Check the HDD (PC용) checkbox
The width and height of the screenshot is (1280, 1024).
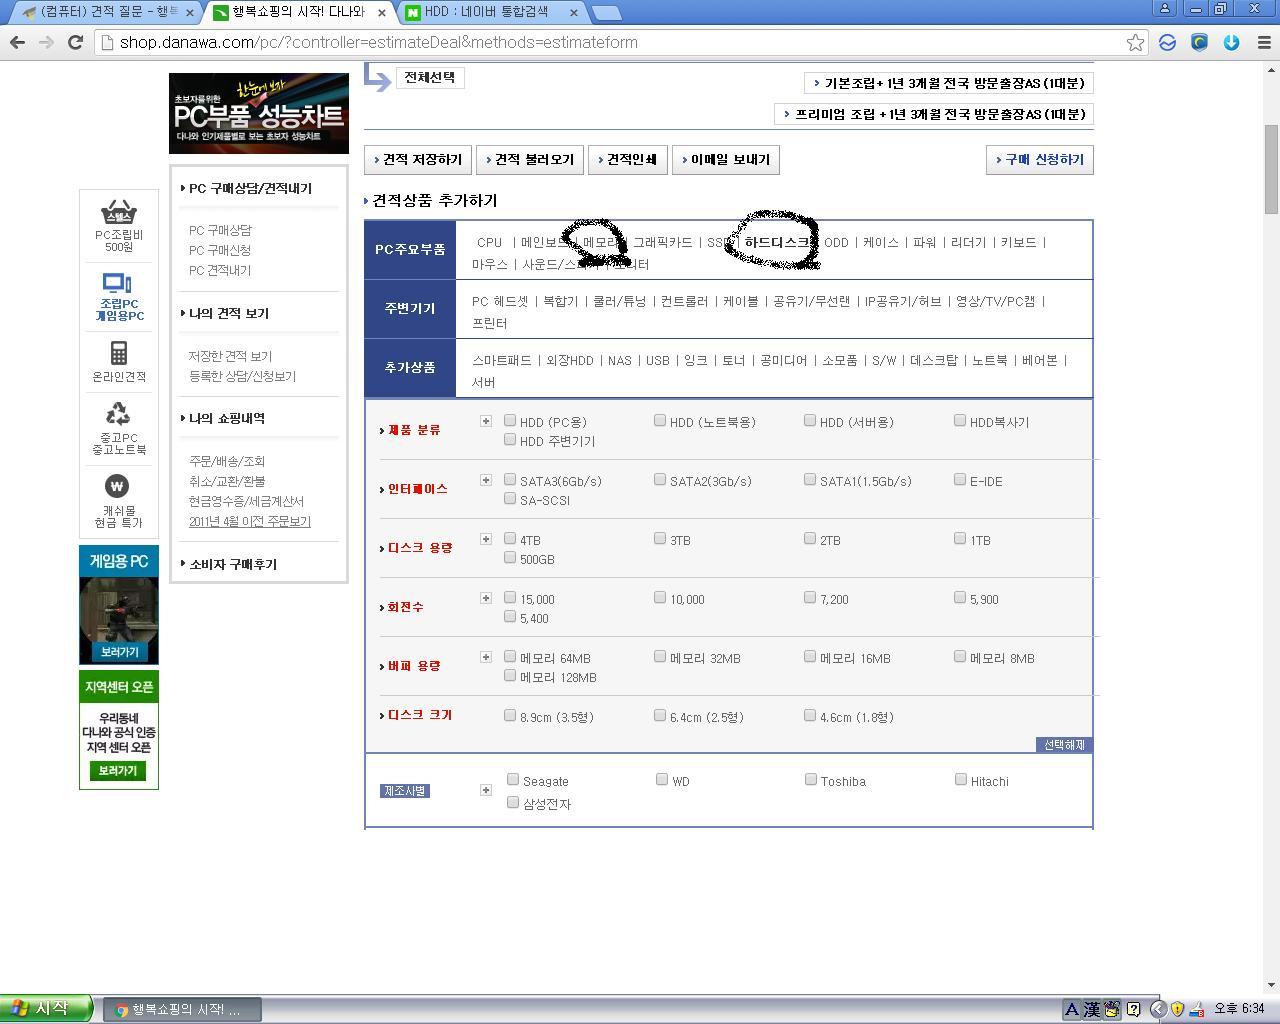point(510,421)
